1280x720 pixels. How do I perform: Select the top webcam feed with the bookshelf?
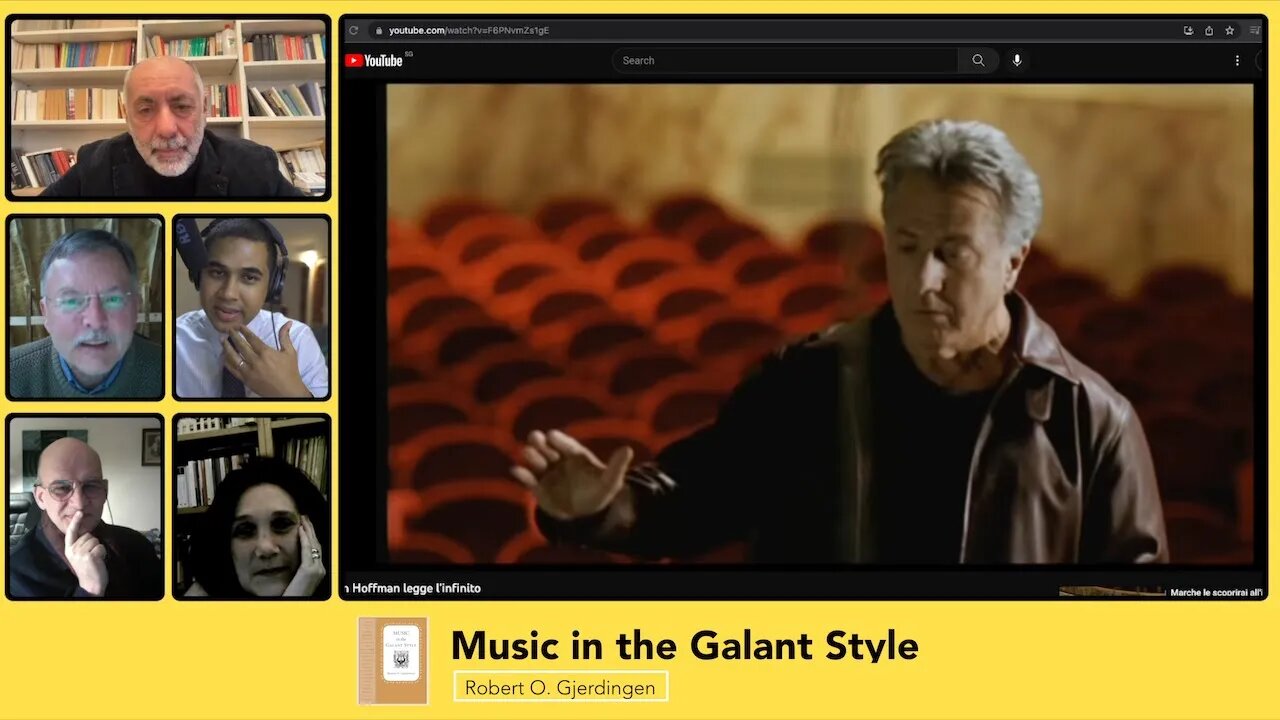pos(168,108)
